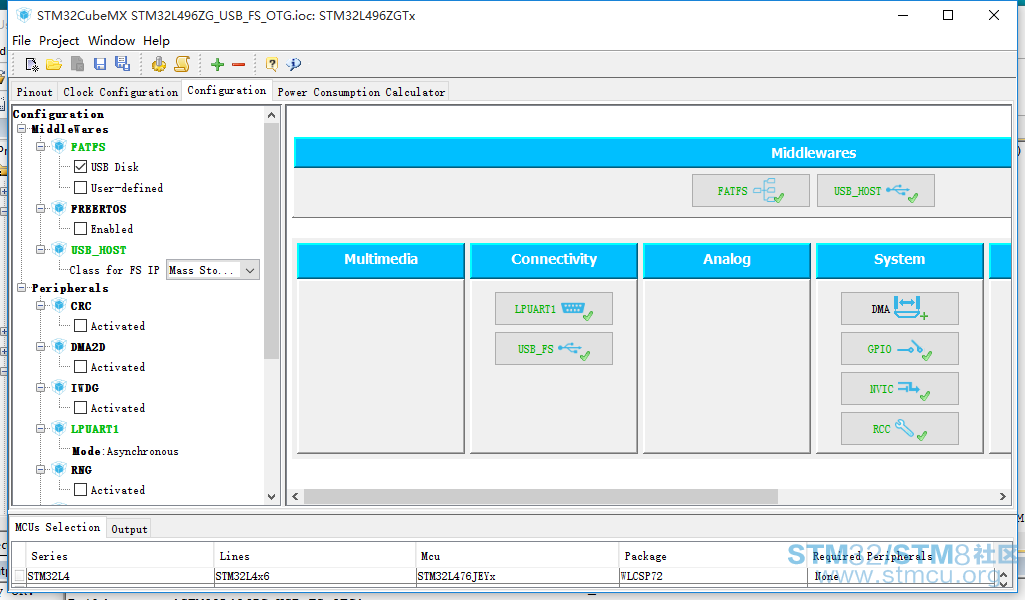Click the RNG cube icon in tree
1025x600 pixels.
coord(59,469)
